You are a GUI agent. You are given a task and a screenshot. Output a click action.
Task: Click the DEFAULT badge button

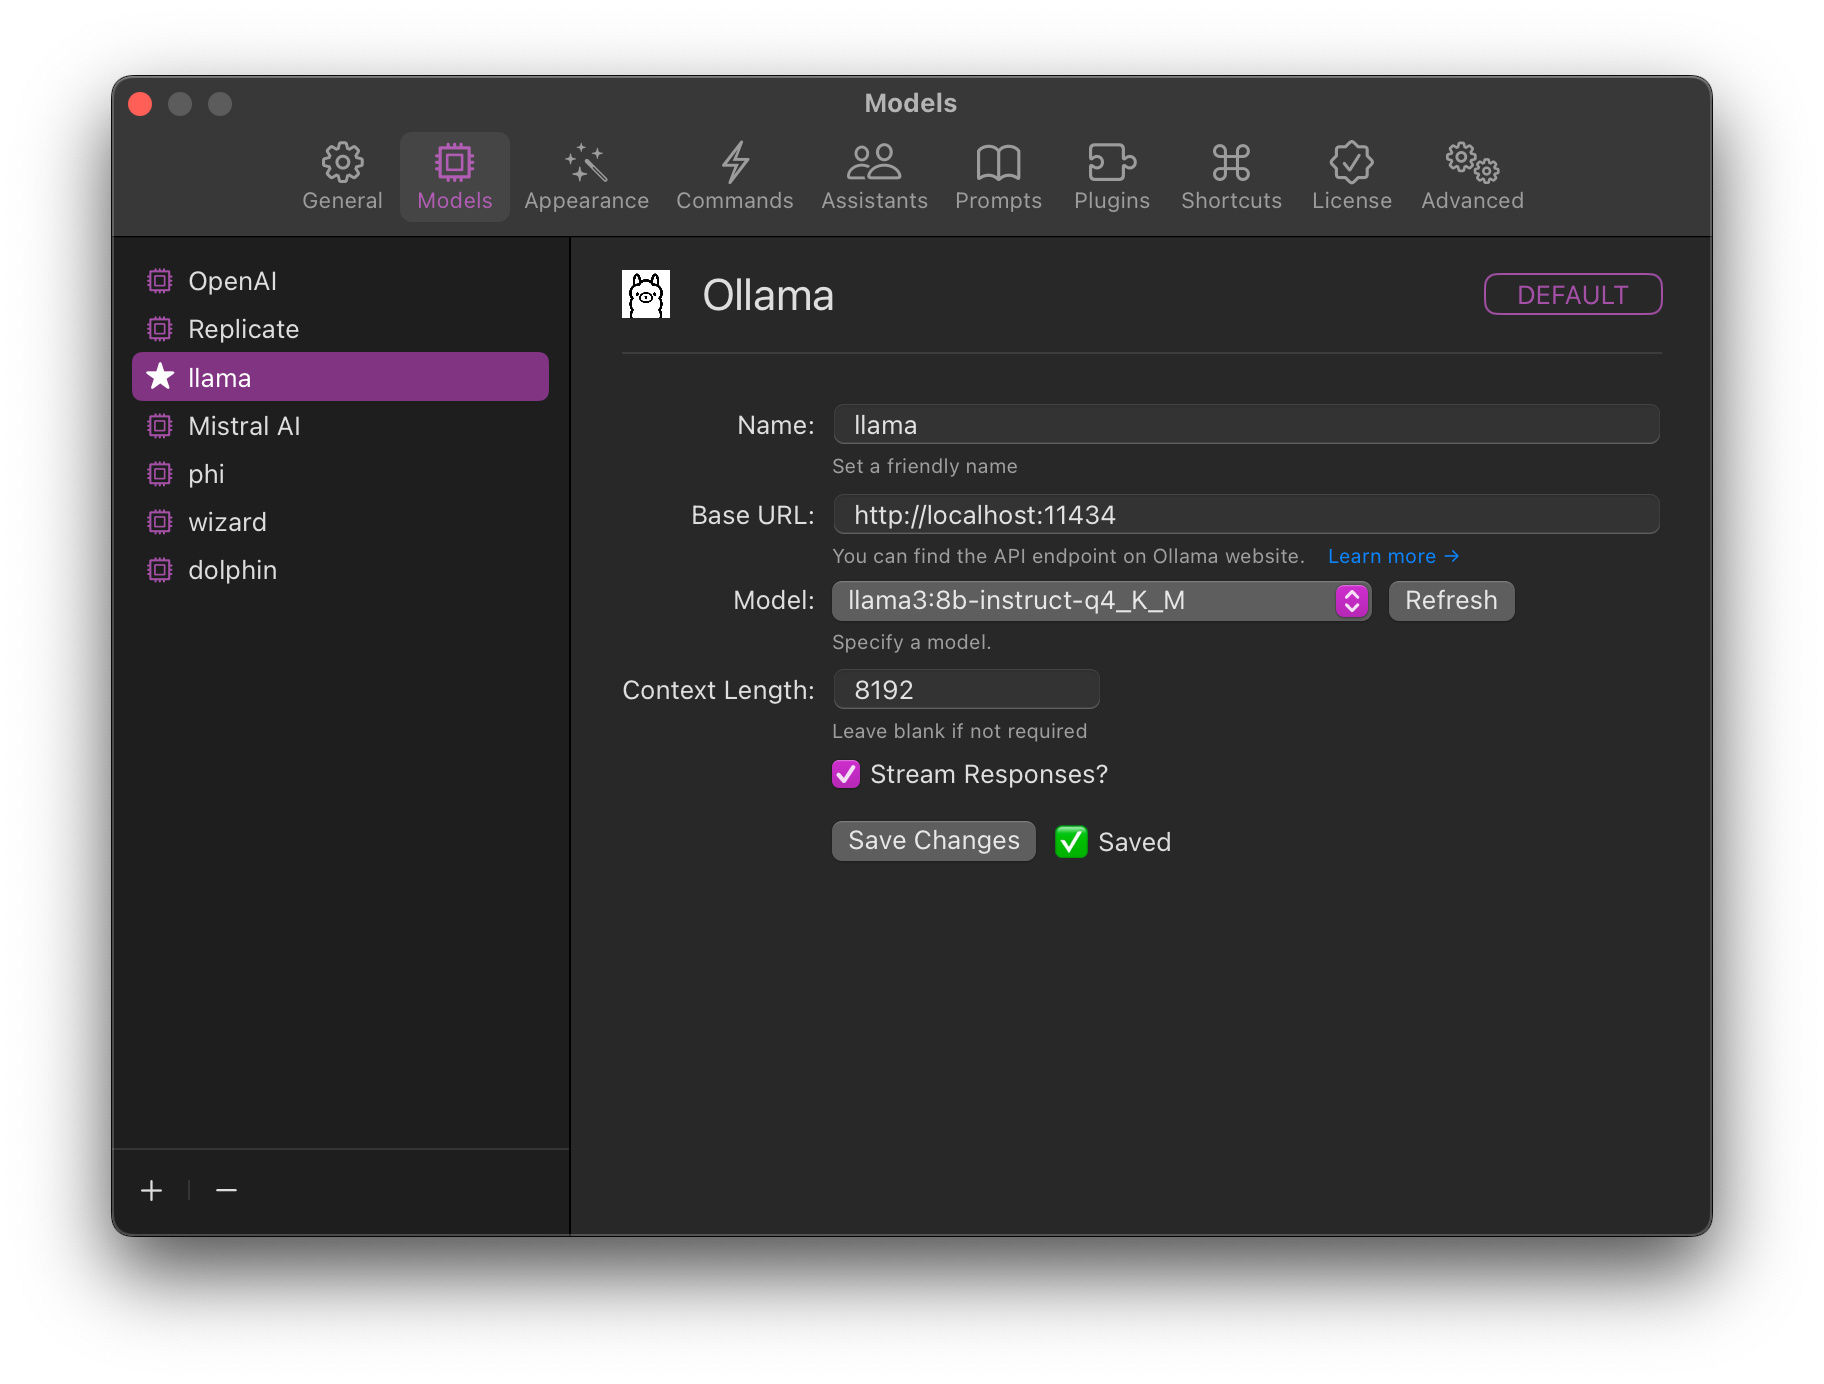pyautogui.click(x=1572, y=295)
